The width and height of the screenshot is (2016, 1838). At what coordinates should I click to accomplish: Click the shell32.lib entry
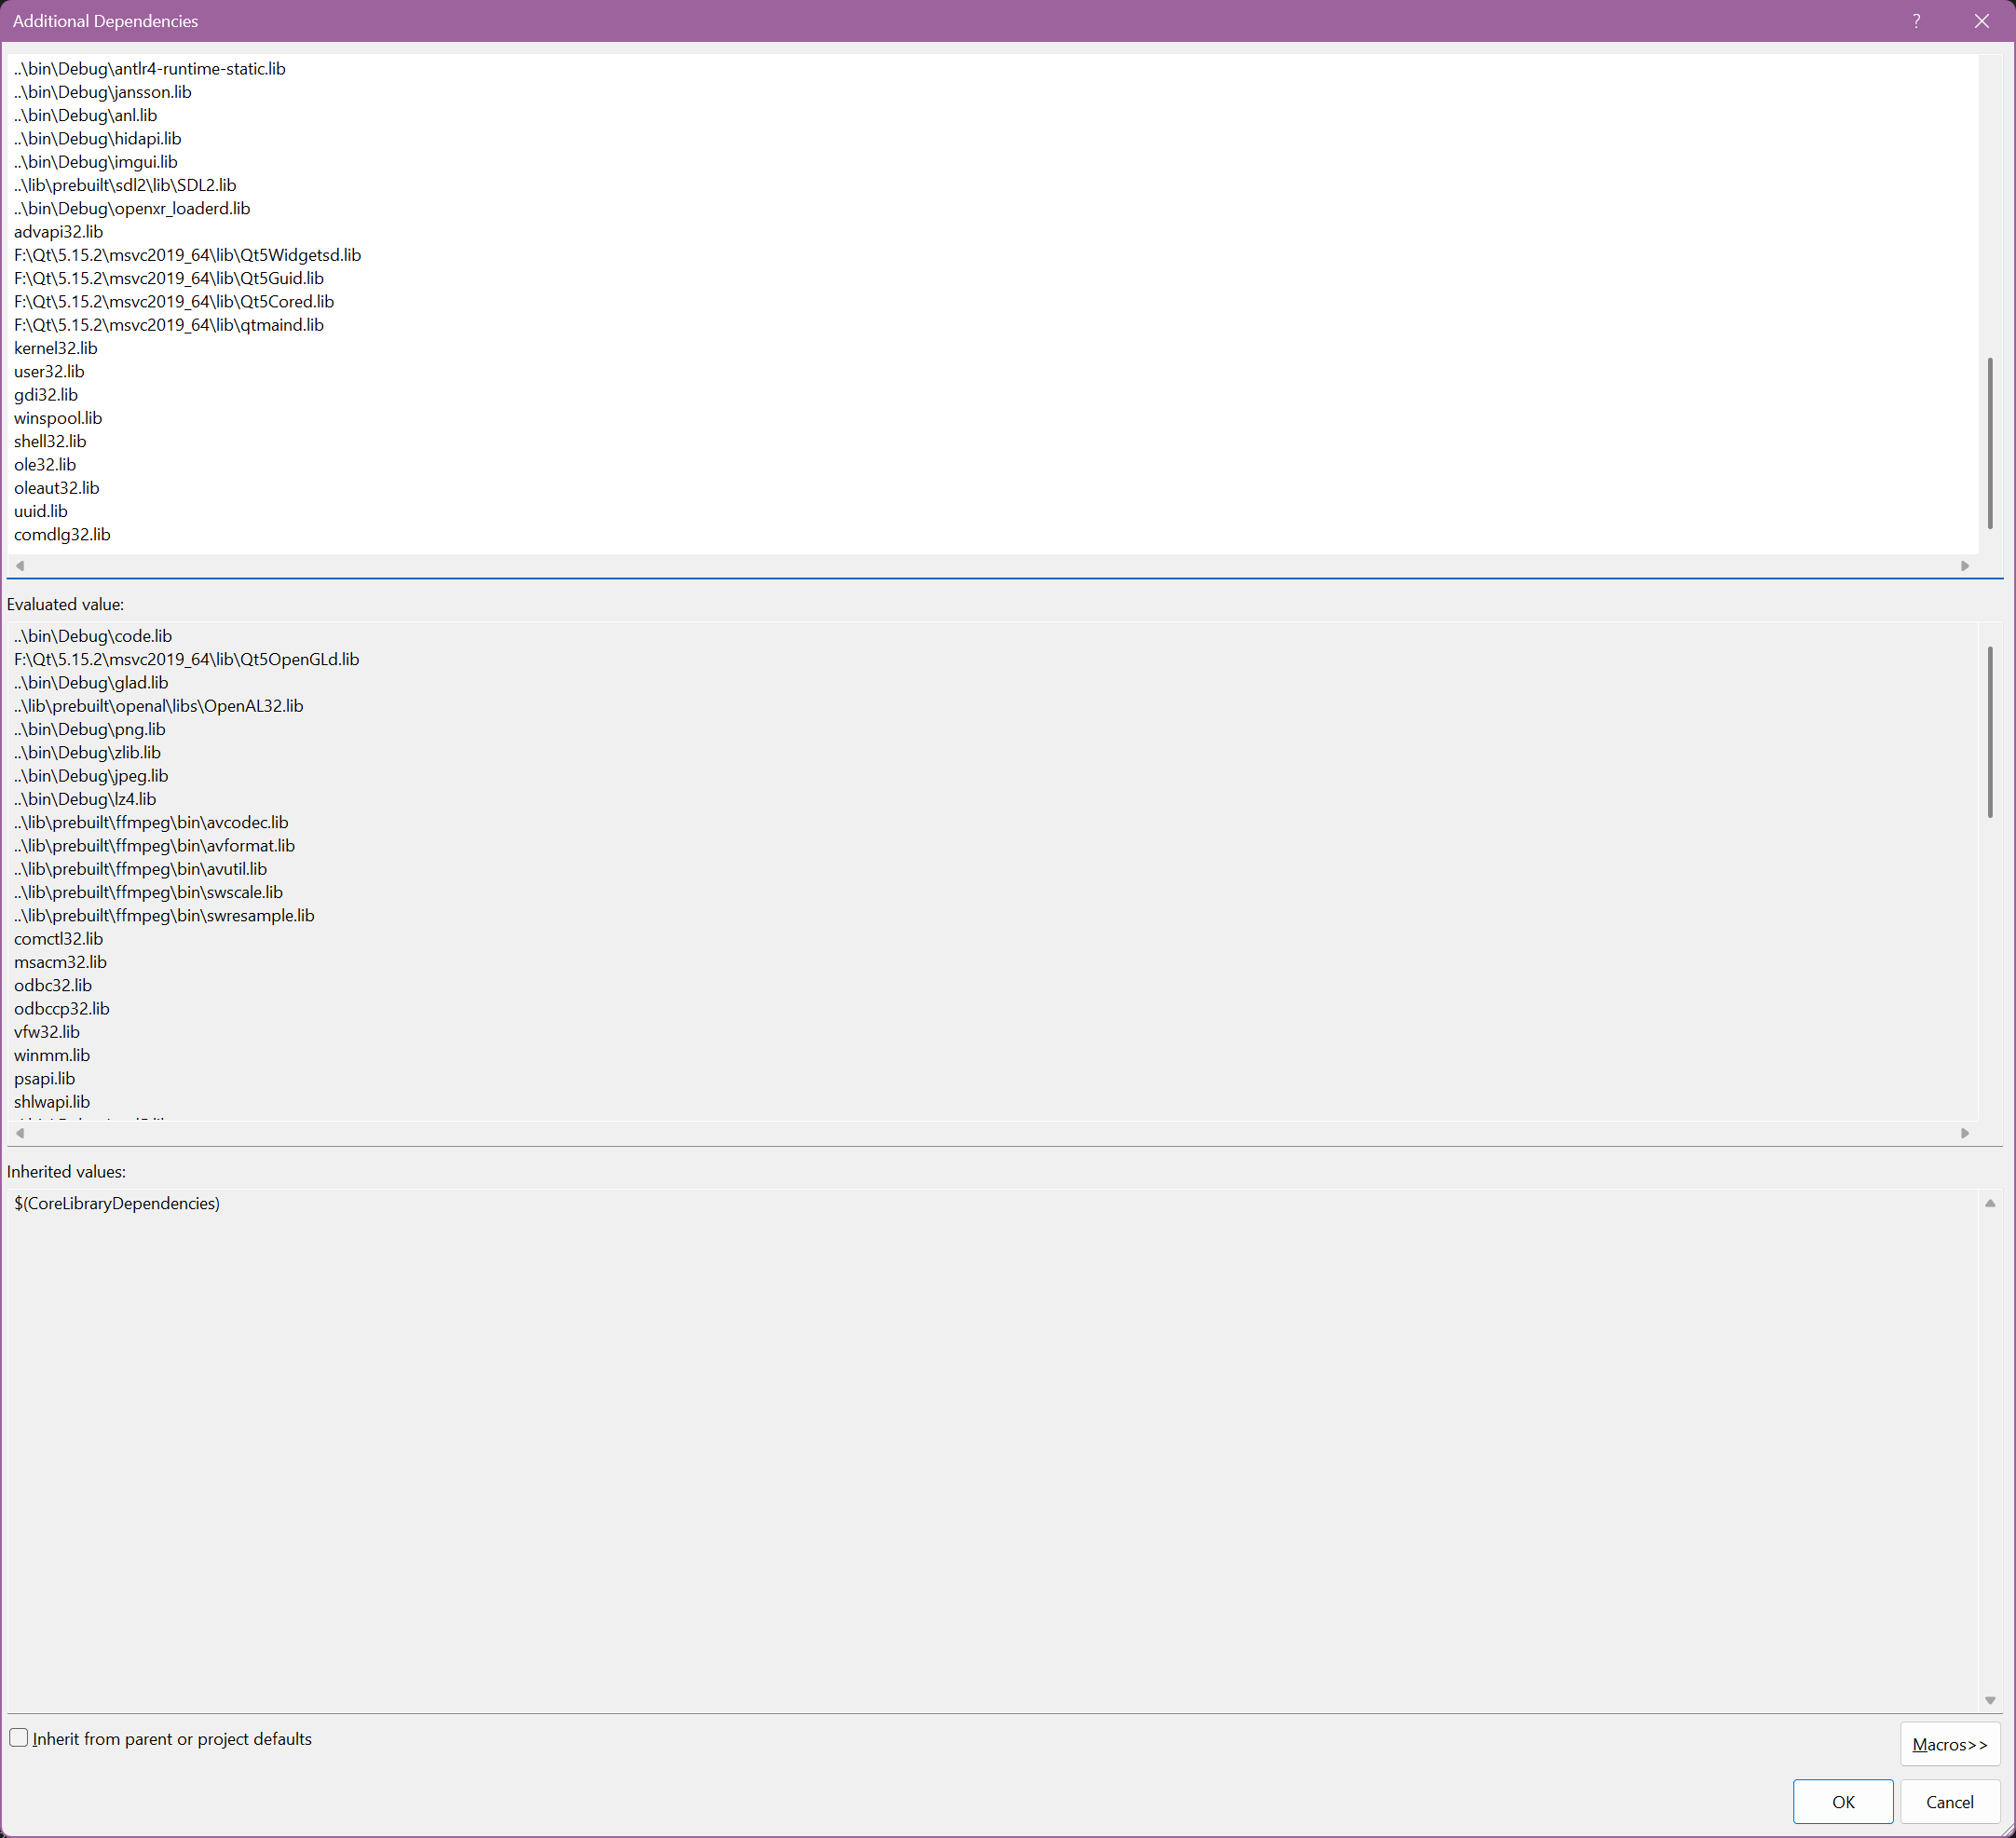[50, 441]
